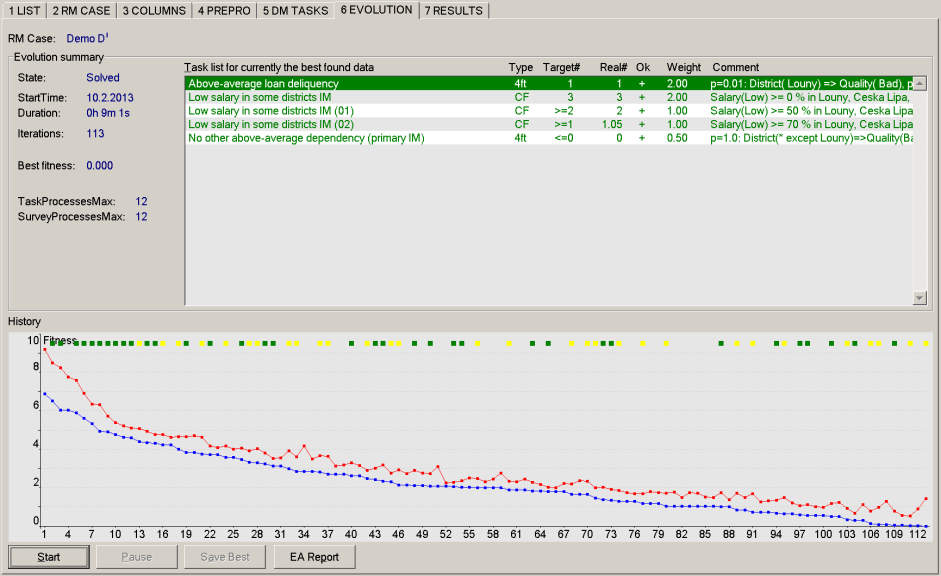Click the '<=0' target value
The height and width of the screenshot is (576, 941).
coord(564,138)
